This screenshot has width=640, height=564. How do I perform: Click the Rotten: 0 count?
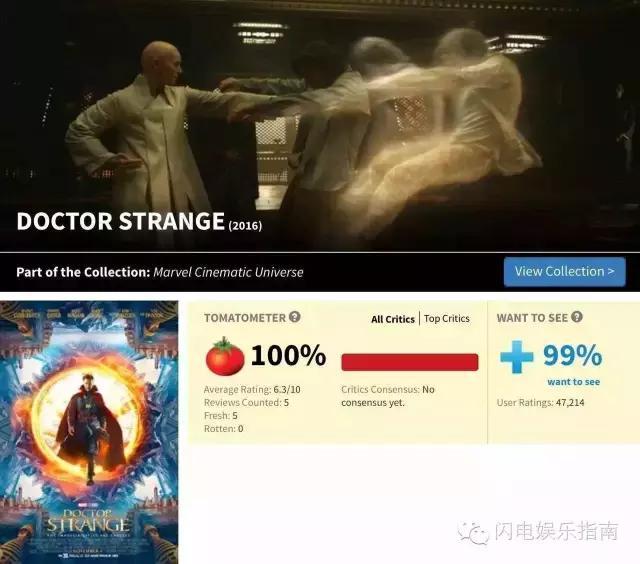click(x=224, y=429)
